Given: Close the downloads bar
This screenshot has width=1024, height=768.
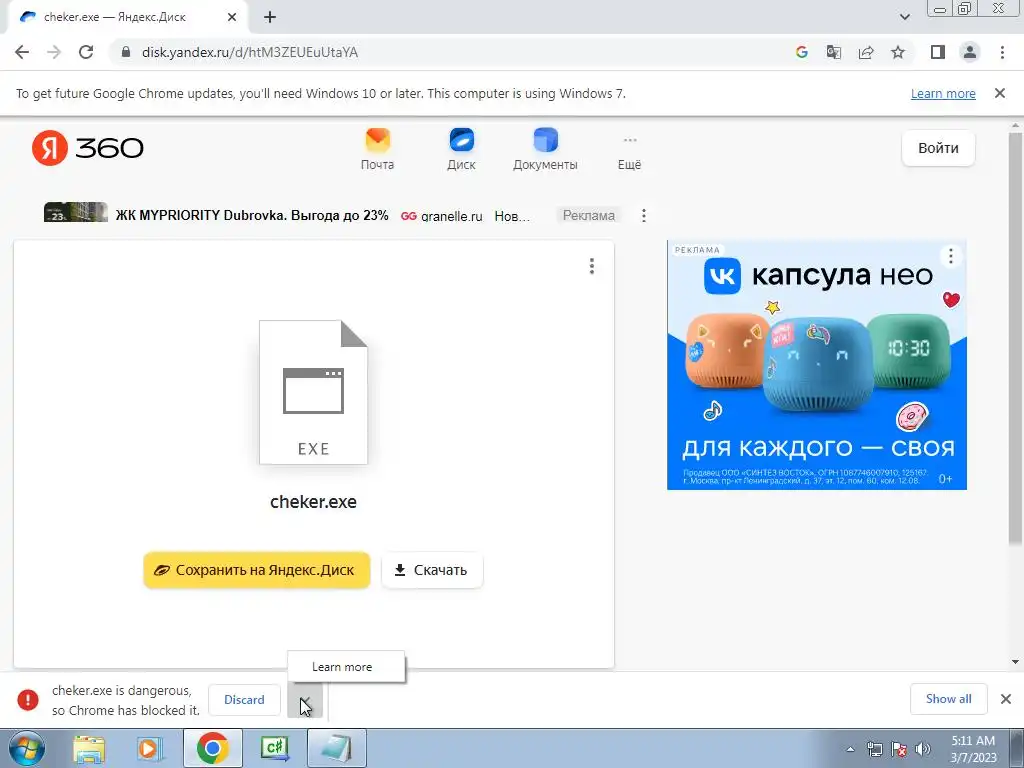Looking at the screenshot, I should [x=1006, y=699].
